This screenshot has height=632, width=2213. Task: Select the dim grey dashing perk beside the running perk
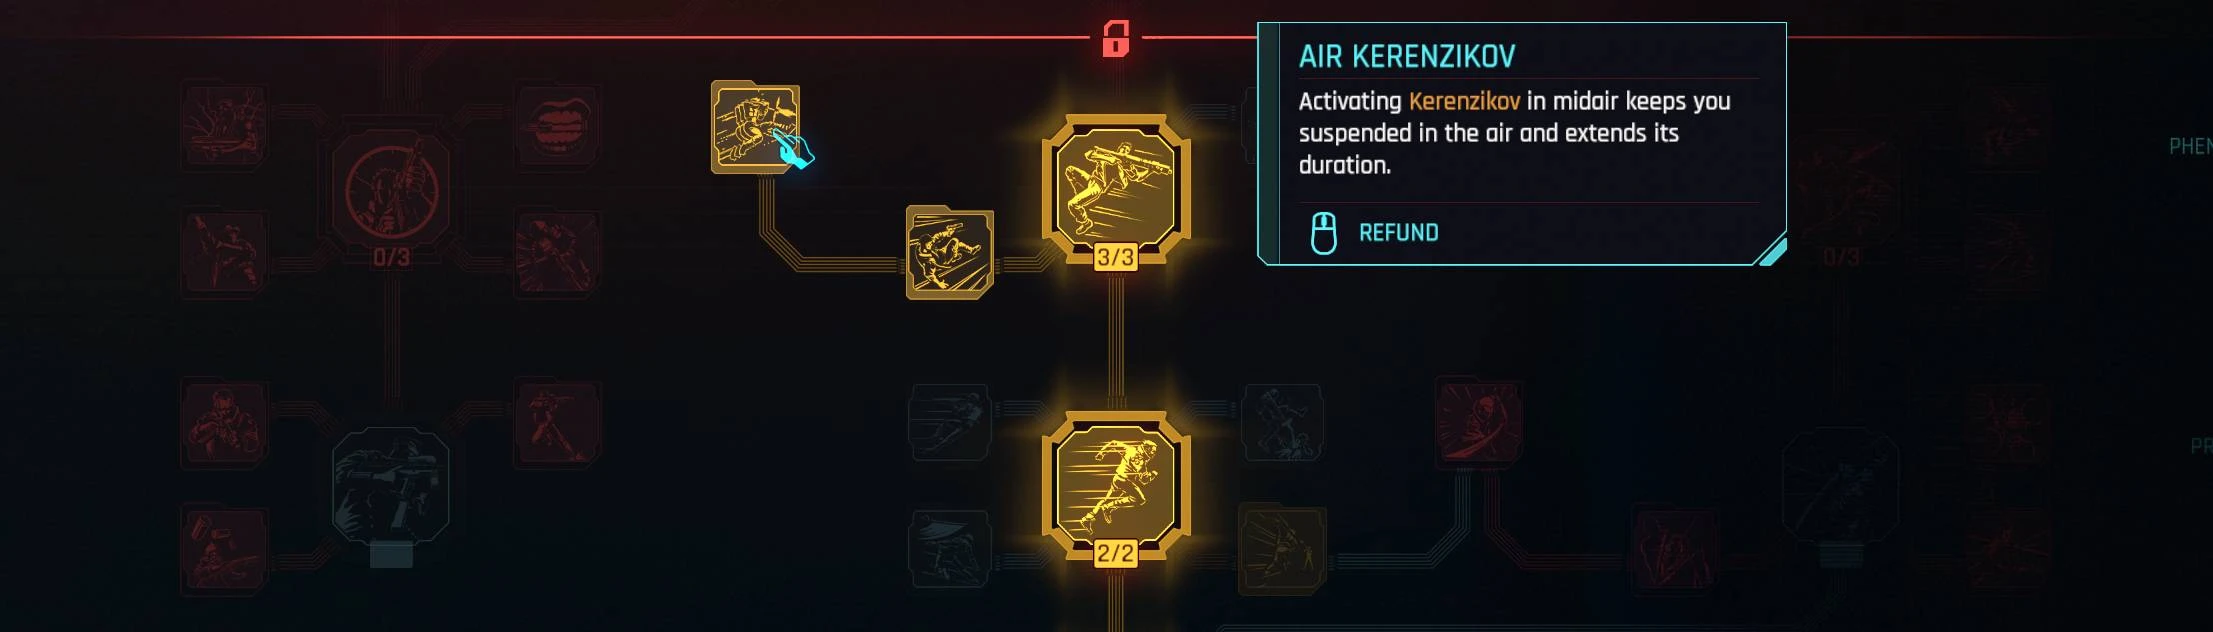tap(950, 422)
